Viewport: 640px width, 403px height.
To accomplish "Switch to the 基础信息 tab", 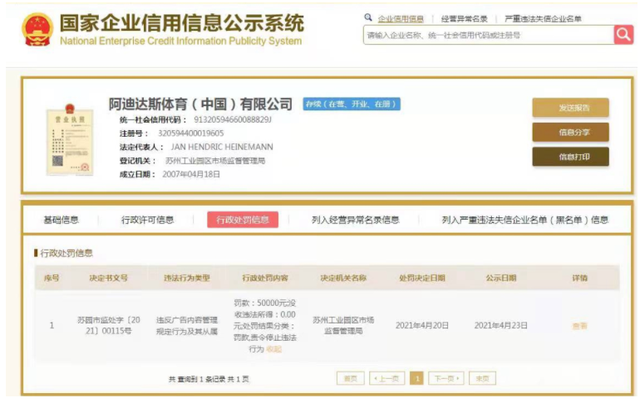I will (x=61, y=220).
